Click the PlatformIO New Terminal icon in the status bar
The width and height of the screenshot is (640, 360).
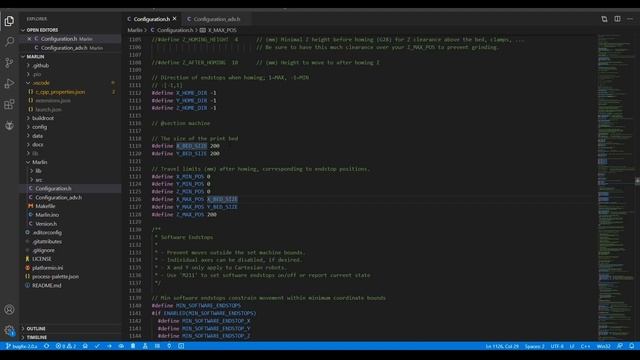(181, 346)
